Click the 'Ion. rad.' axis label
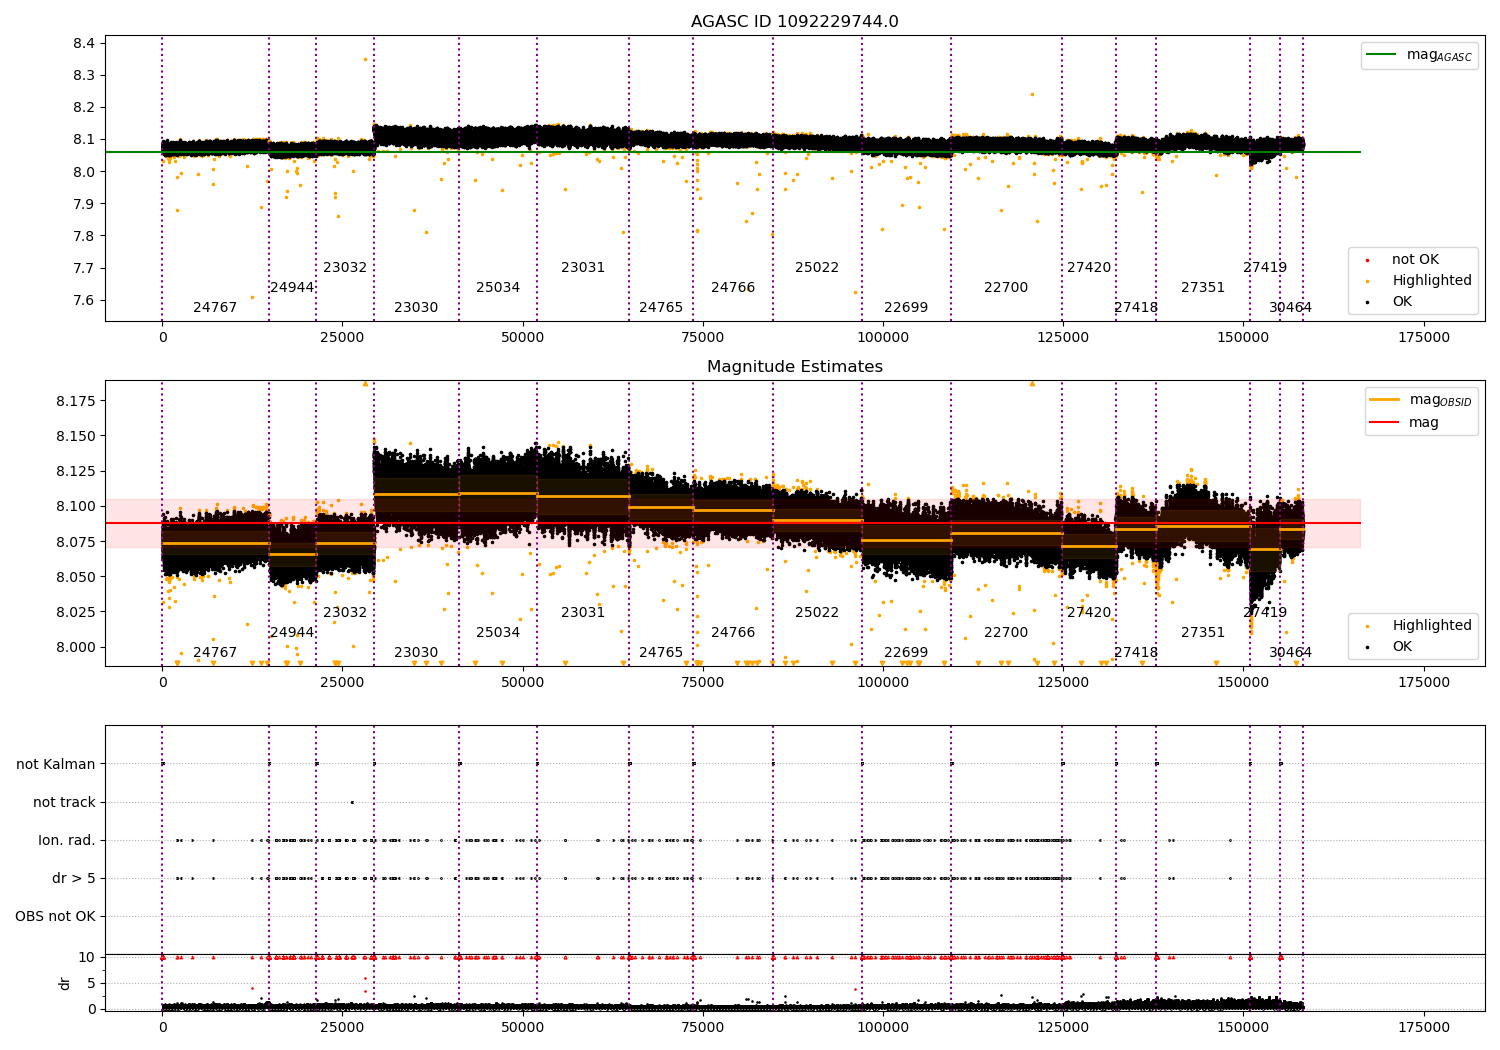 [x=67, y=840]
